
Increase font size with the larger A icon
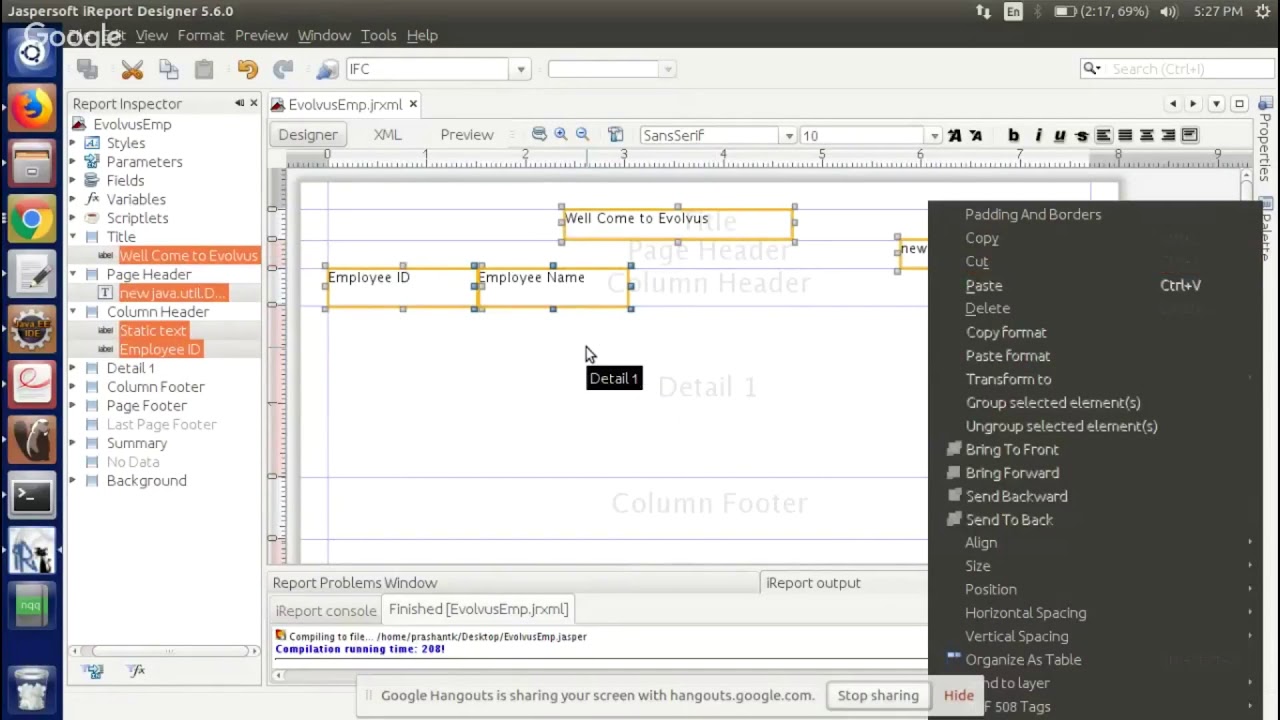pos(955,135)
